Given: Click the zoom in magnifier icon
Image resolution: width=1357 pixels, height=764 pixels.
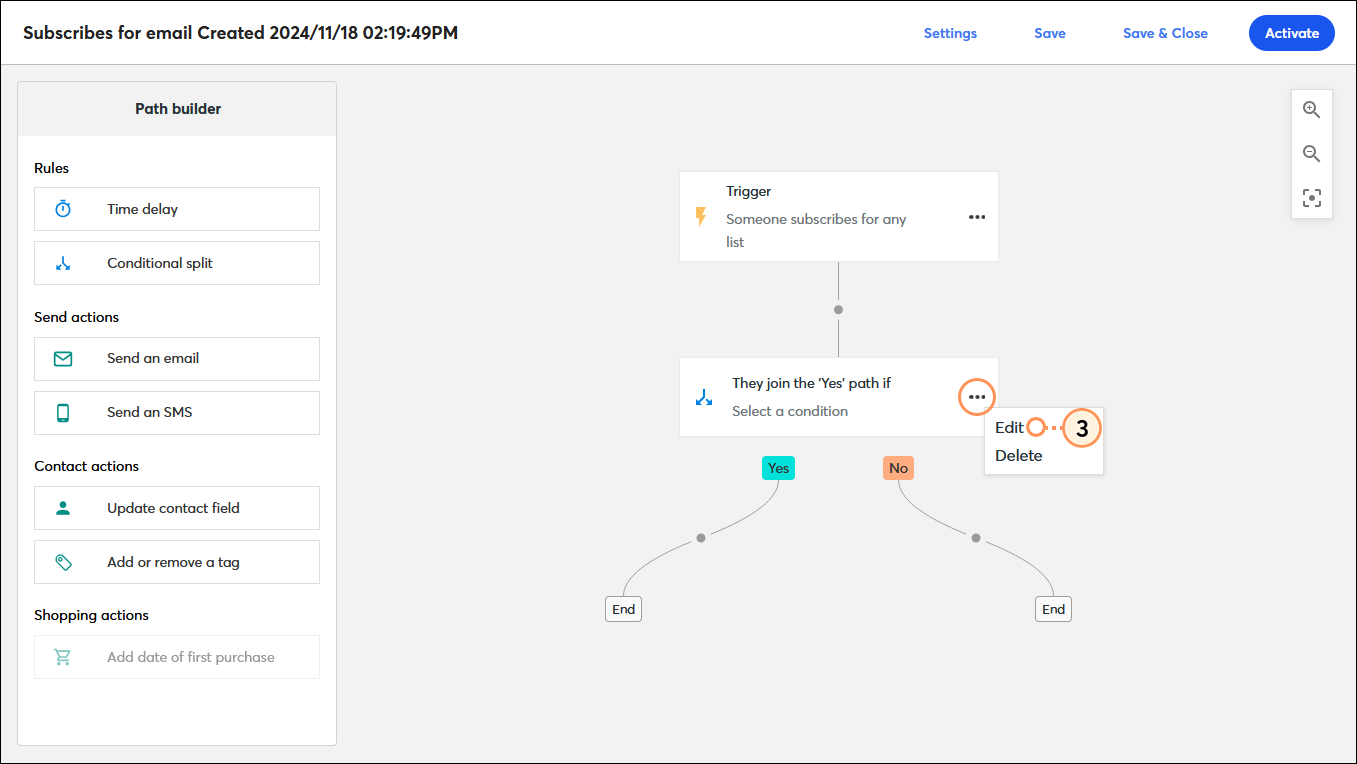Looking at the screenshot, I should [1311, 110].
